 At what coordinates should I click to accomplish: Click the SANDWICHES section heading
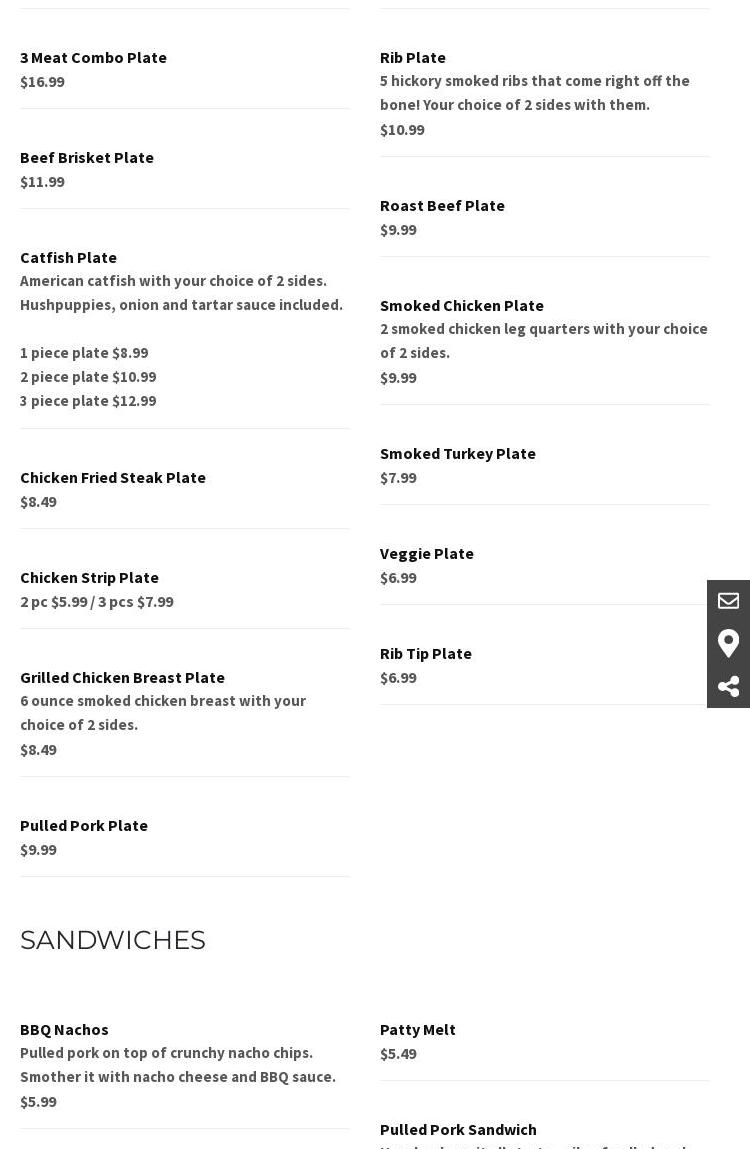tap(113, 940)
